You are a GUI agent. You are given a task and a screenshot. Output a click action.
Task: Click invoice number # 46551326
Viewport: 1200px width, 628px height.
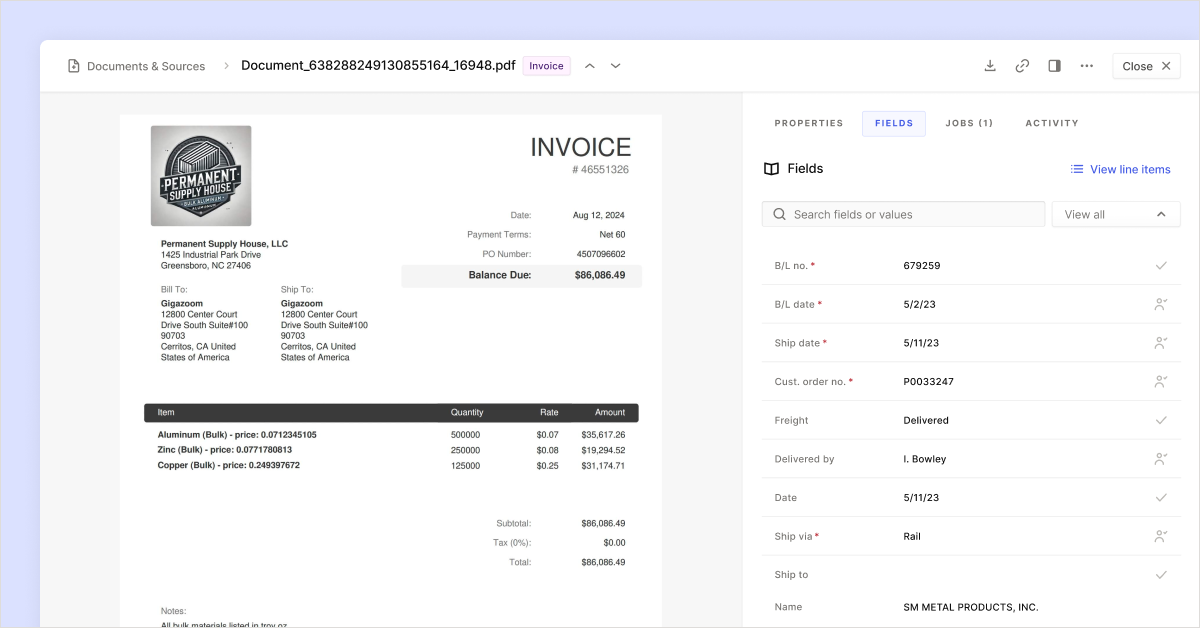pos(600,170)
